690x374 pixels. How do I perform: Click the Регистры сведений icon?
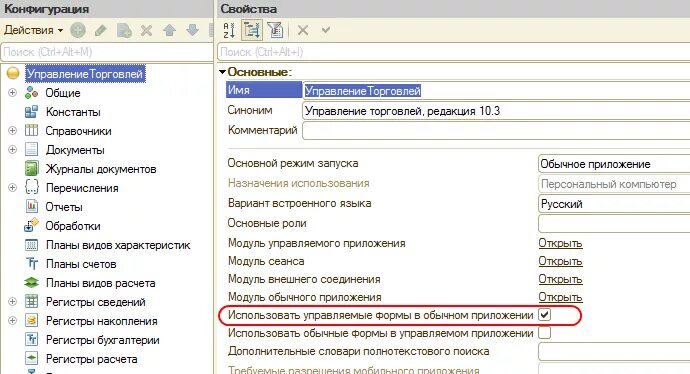click(31, 301)
